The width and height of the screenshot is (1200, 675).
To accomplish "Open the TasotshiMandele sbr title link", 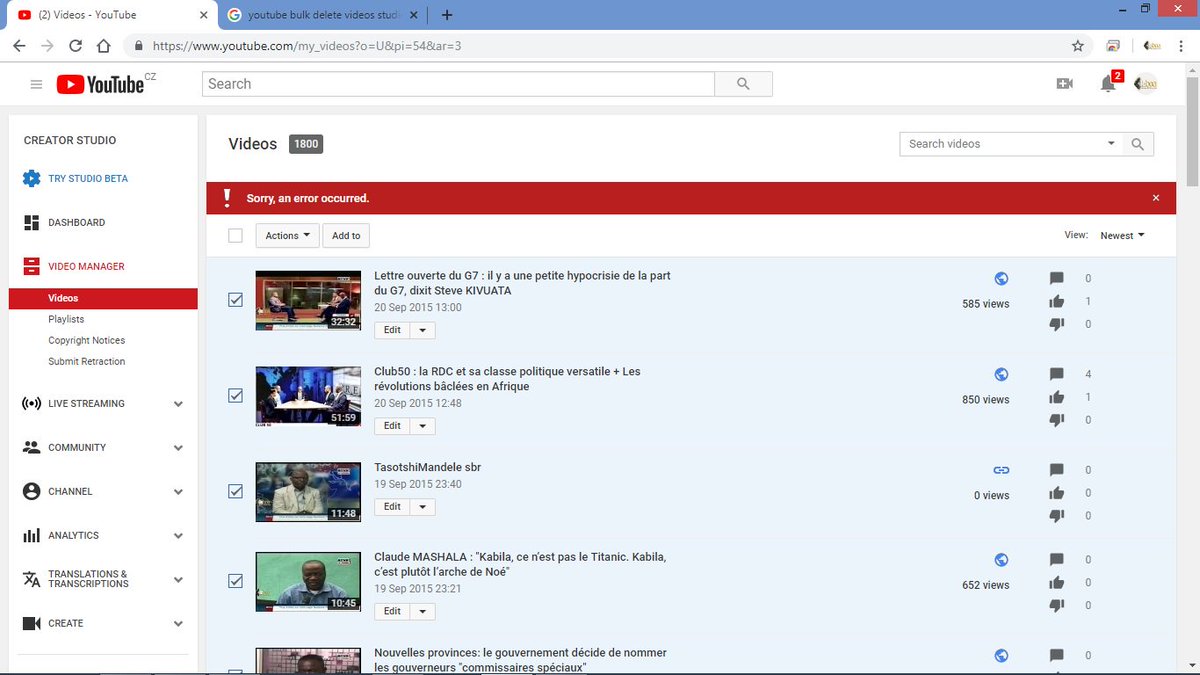I will coord(427,467).
